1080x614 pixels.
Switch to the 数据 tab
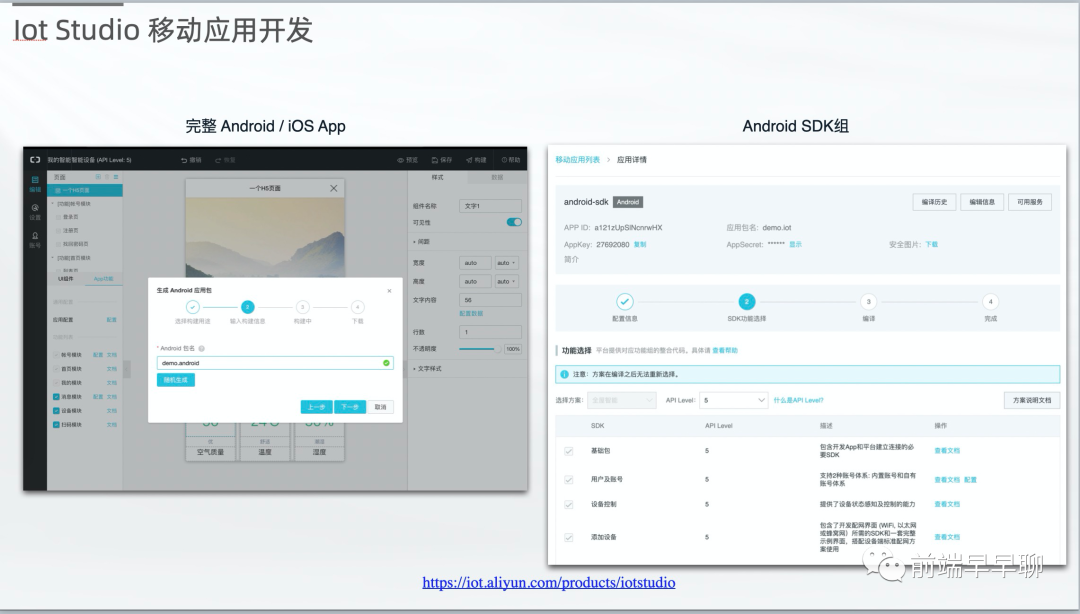pos(497,178)
